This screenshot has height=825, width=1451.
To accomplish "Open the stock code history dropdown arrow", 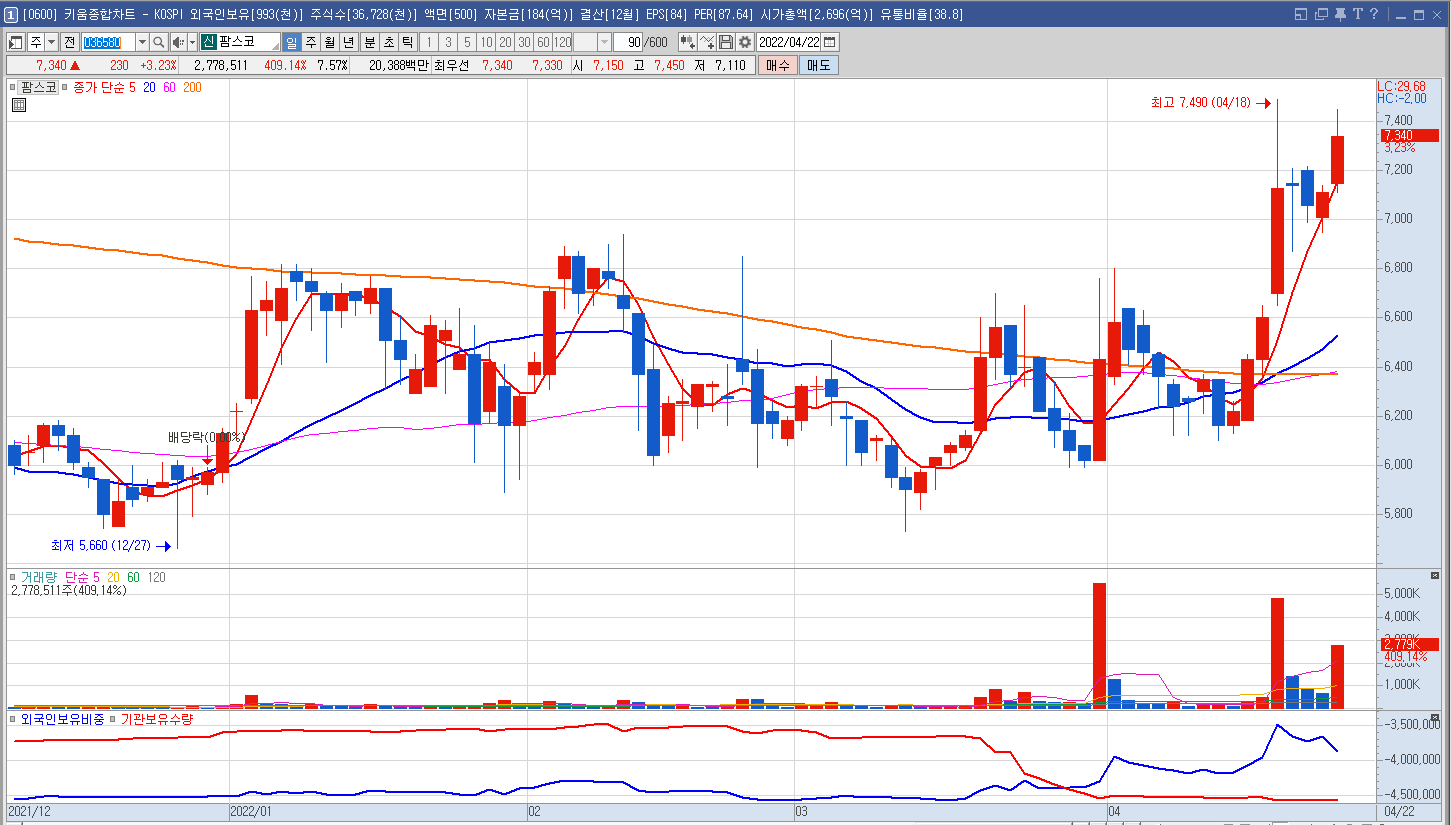I will [x=141, y=42].
